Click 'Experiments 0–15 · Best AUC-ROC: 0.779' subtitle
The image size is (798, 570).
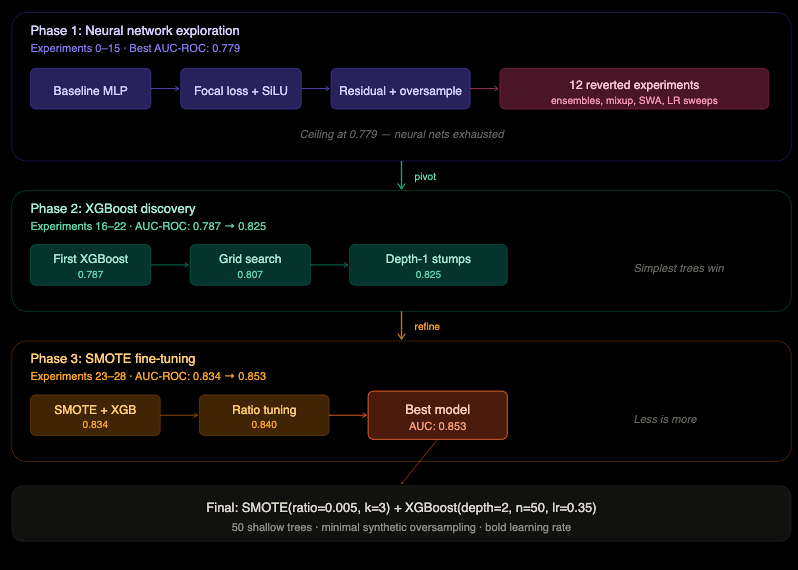(135, 48)
